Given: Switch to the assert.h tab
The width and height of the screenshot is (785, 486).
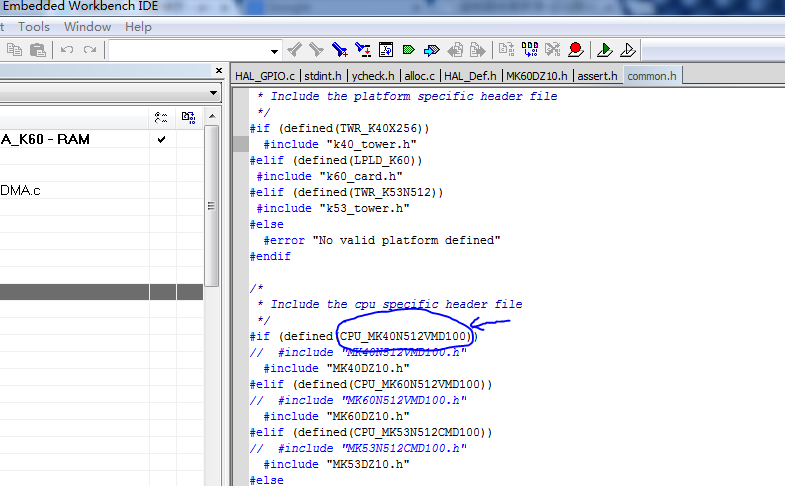Looking at the screenshot, I should [597, 76].
